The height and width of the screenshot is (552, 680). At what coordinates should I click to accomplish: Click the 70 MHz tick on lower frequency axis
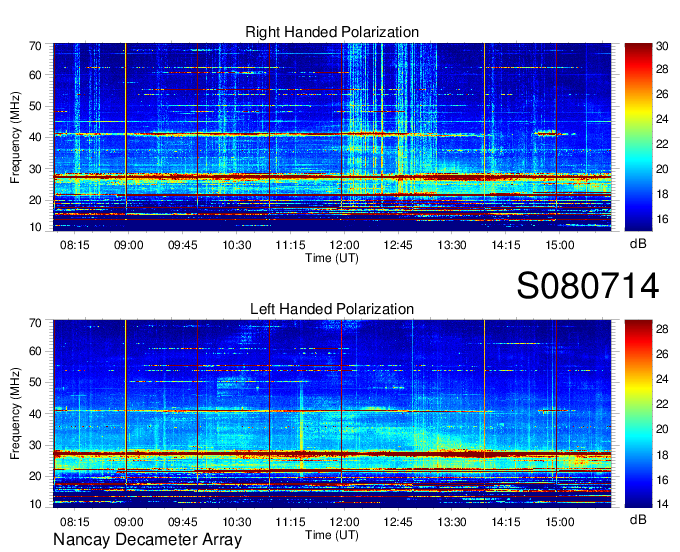point(36,323)
